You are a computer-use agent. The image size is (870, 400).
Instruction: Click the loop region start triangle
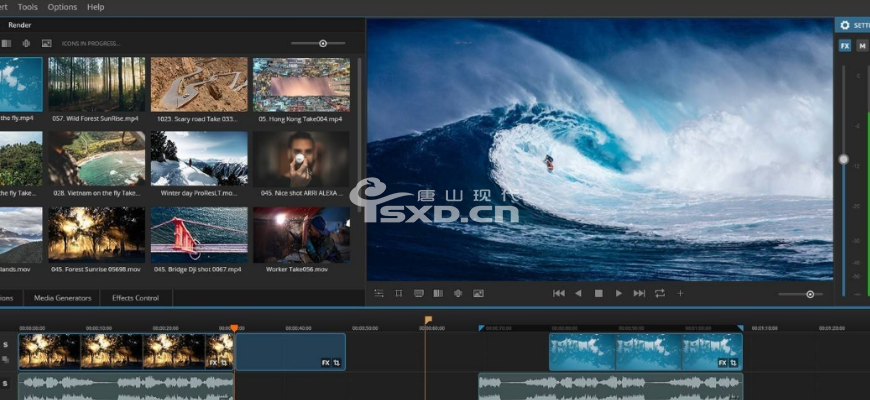pyautogui.click(x=481, y=328)
